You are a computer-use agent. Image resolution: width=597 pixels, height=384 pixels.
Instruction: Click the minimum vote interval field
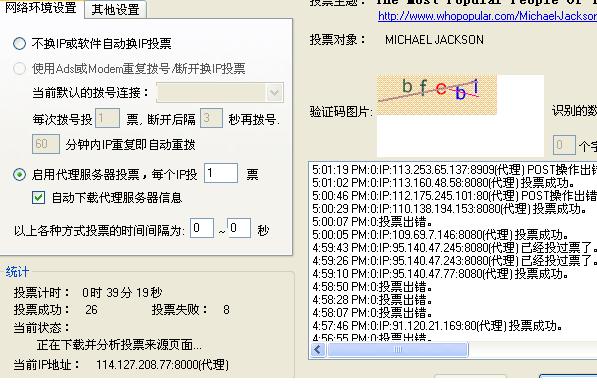tap(202, 228)
